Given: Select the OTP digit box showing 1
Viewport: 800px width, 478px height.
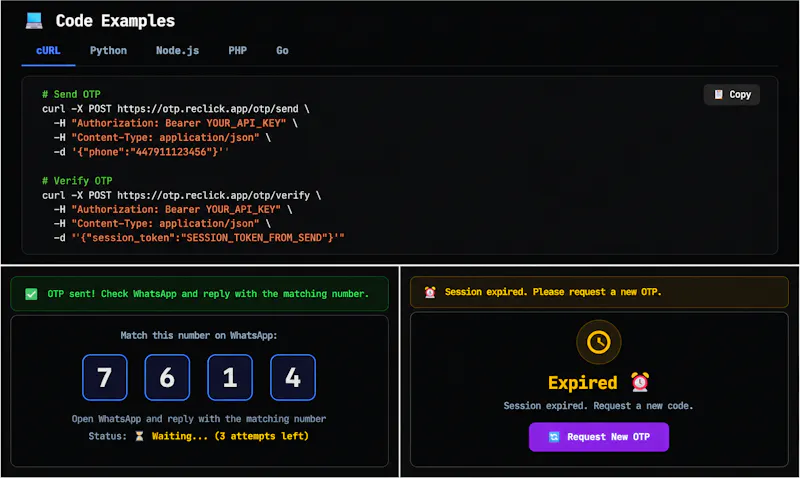Looking at the screenshot, I should click(230, 378).
